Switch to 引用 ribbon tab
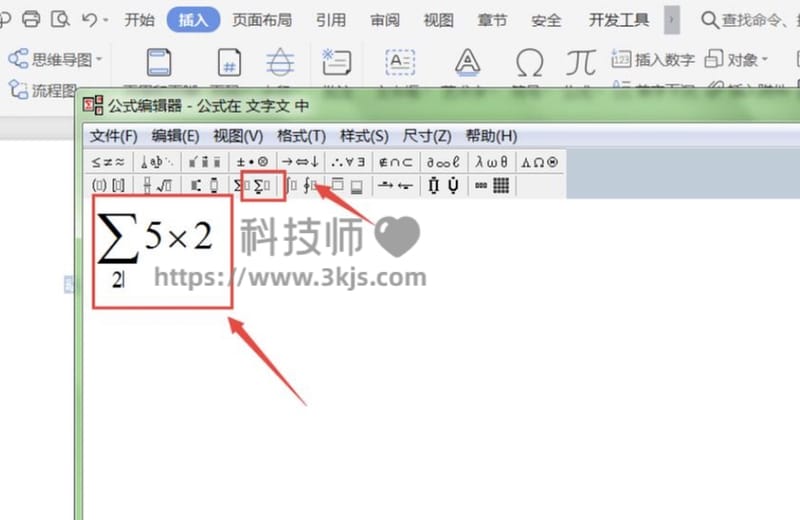 [330, 20]
